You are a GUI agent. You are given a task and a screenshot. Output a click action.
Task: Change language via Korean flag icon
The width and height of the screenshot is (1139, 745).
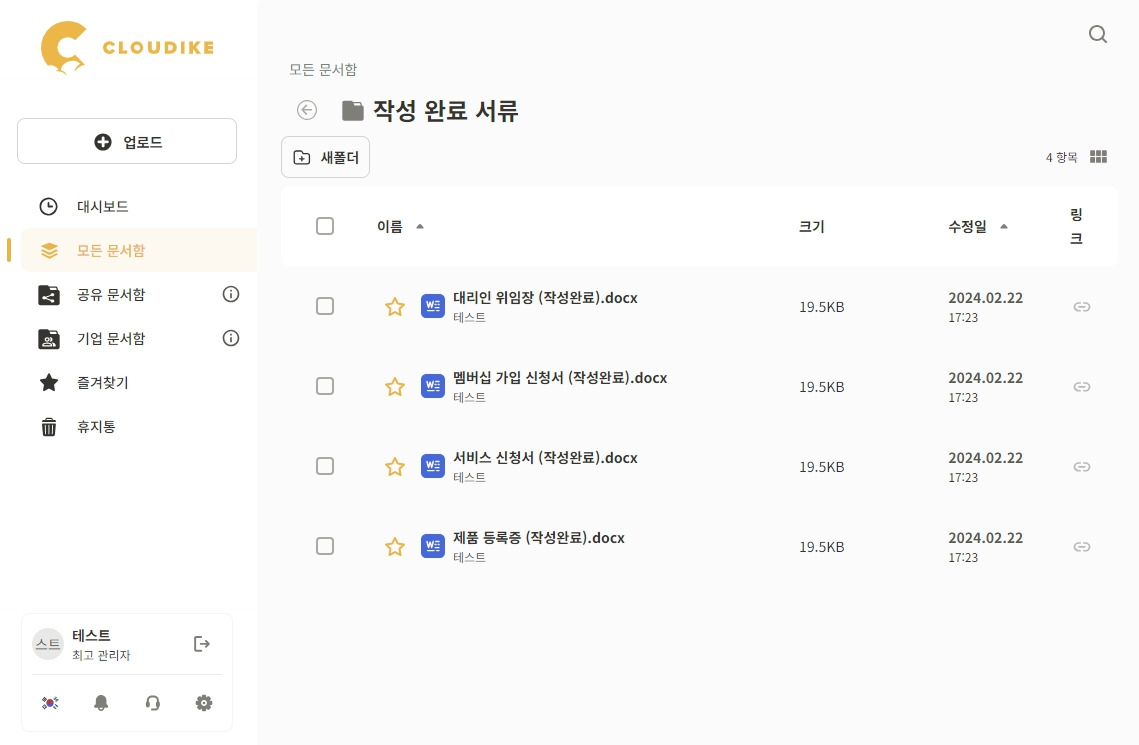tap(50, 703)
